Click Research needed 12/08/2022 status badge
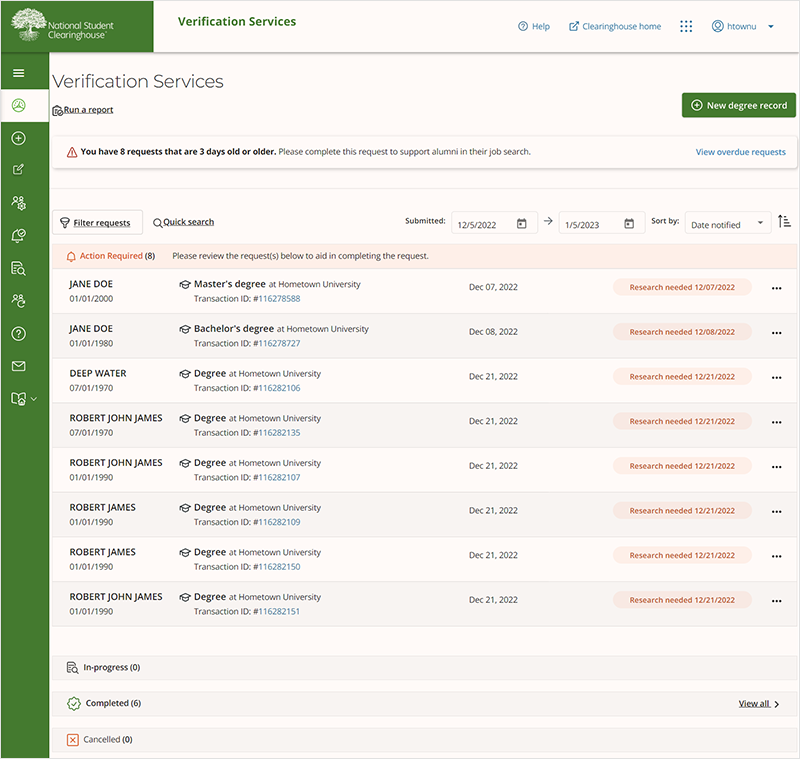Viewport: 800px width, 759px height. pos(682,332)
